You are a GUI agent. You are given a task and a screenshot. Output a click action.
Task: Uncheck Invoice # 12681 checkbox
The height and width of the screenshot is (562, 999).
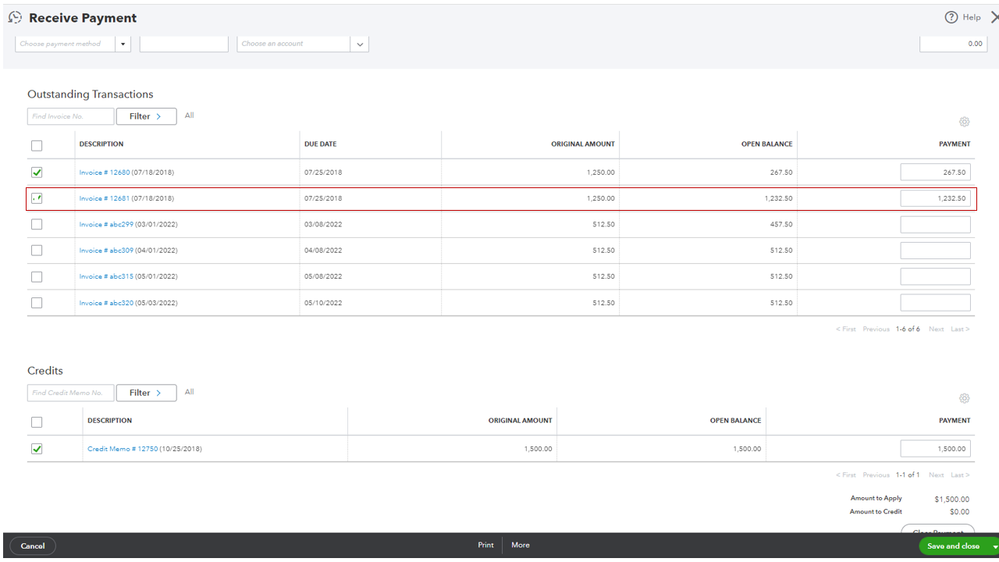(37, 199)
